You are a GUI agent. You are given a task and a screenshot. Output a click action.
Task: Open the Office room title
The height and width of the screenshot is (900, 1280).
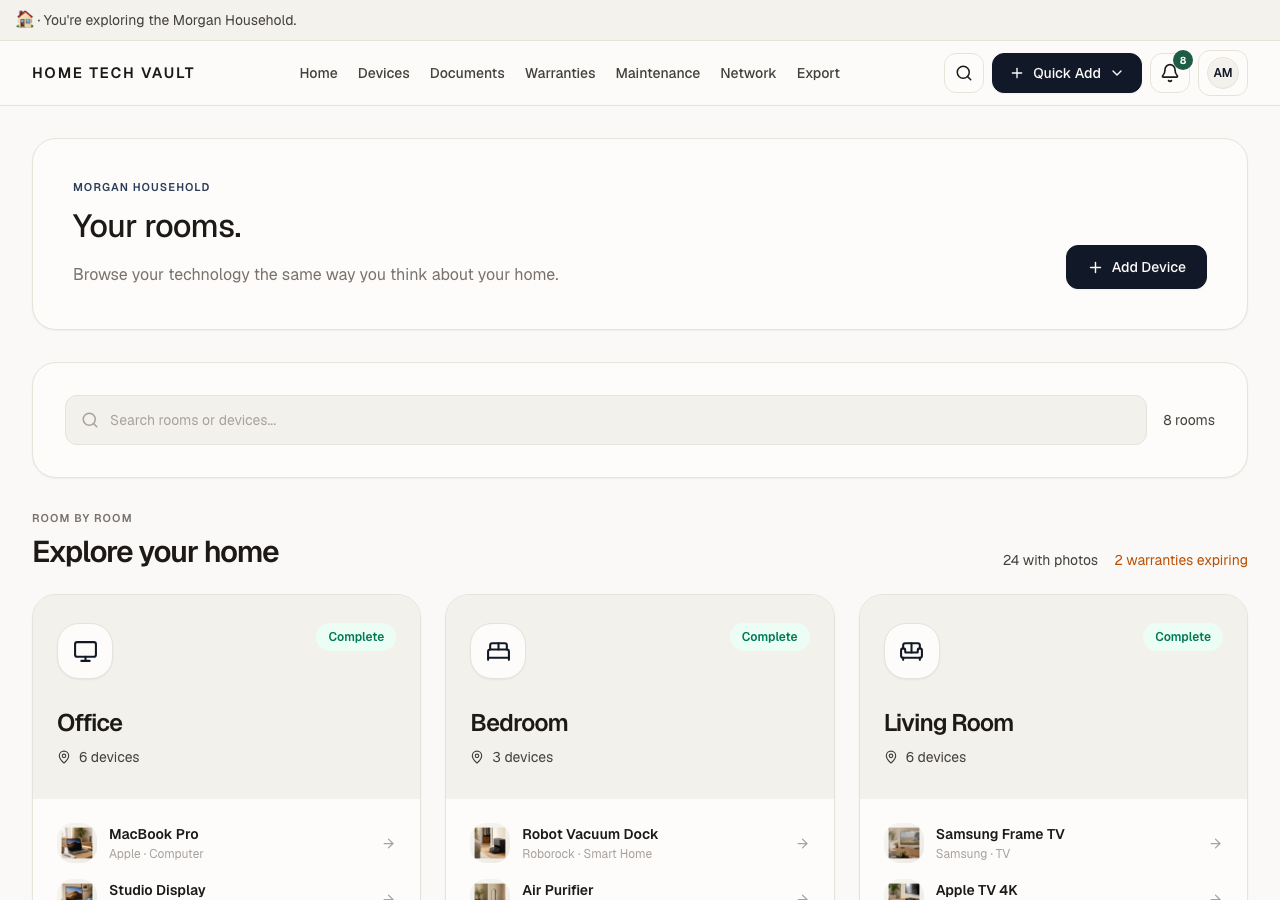coord(90,723)
